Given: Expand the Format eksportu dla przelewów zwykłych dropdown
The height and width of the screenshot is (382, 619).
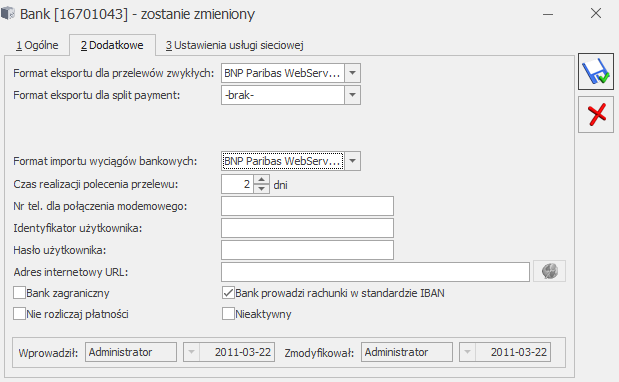Looking at the screenshot, I should (353, 73).
